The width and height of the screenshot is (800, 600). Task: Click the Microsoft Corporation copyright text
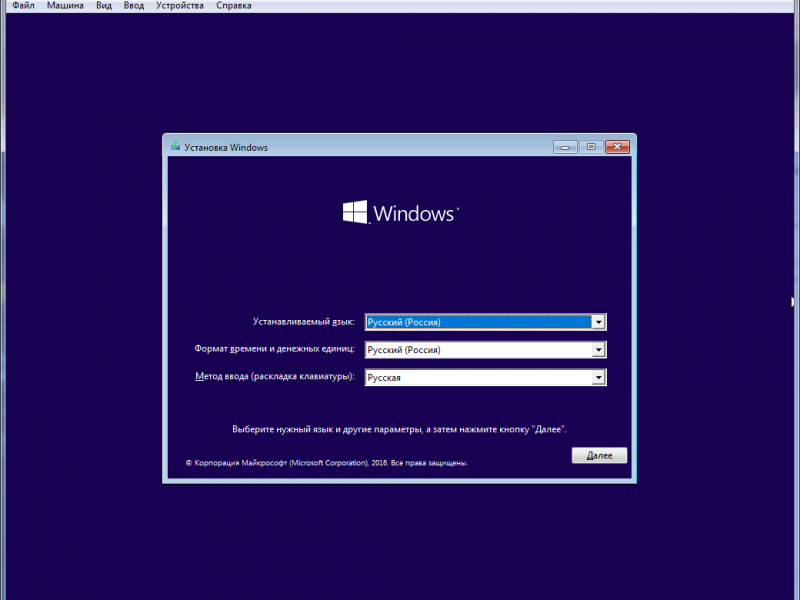point(327,463)
